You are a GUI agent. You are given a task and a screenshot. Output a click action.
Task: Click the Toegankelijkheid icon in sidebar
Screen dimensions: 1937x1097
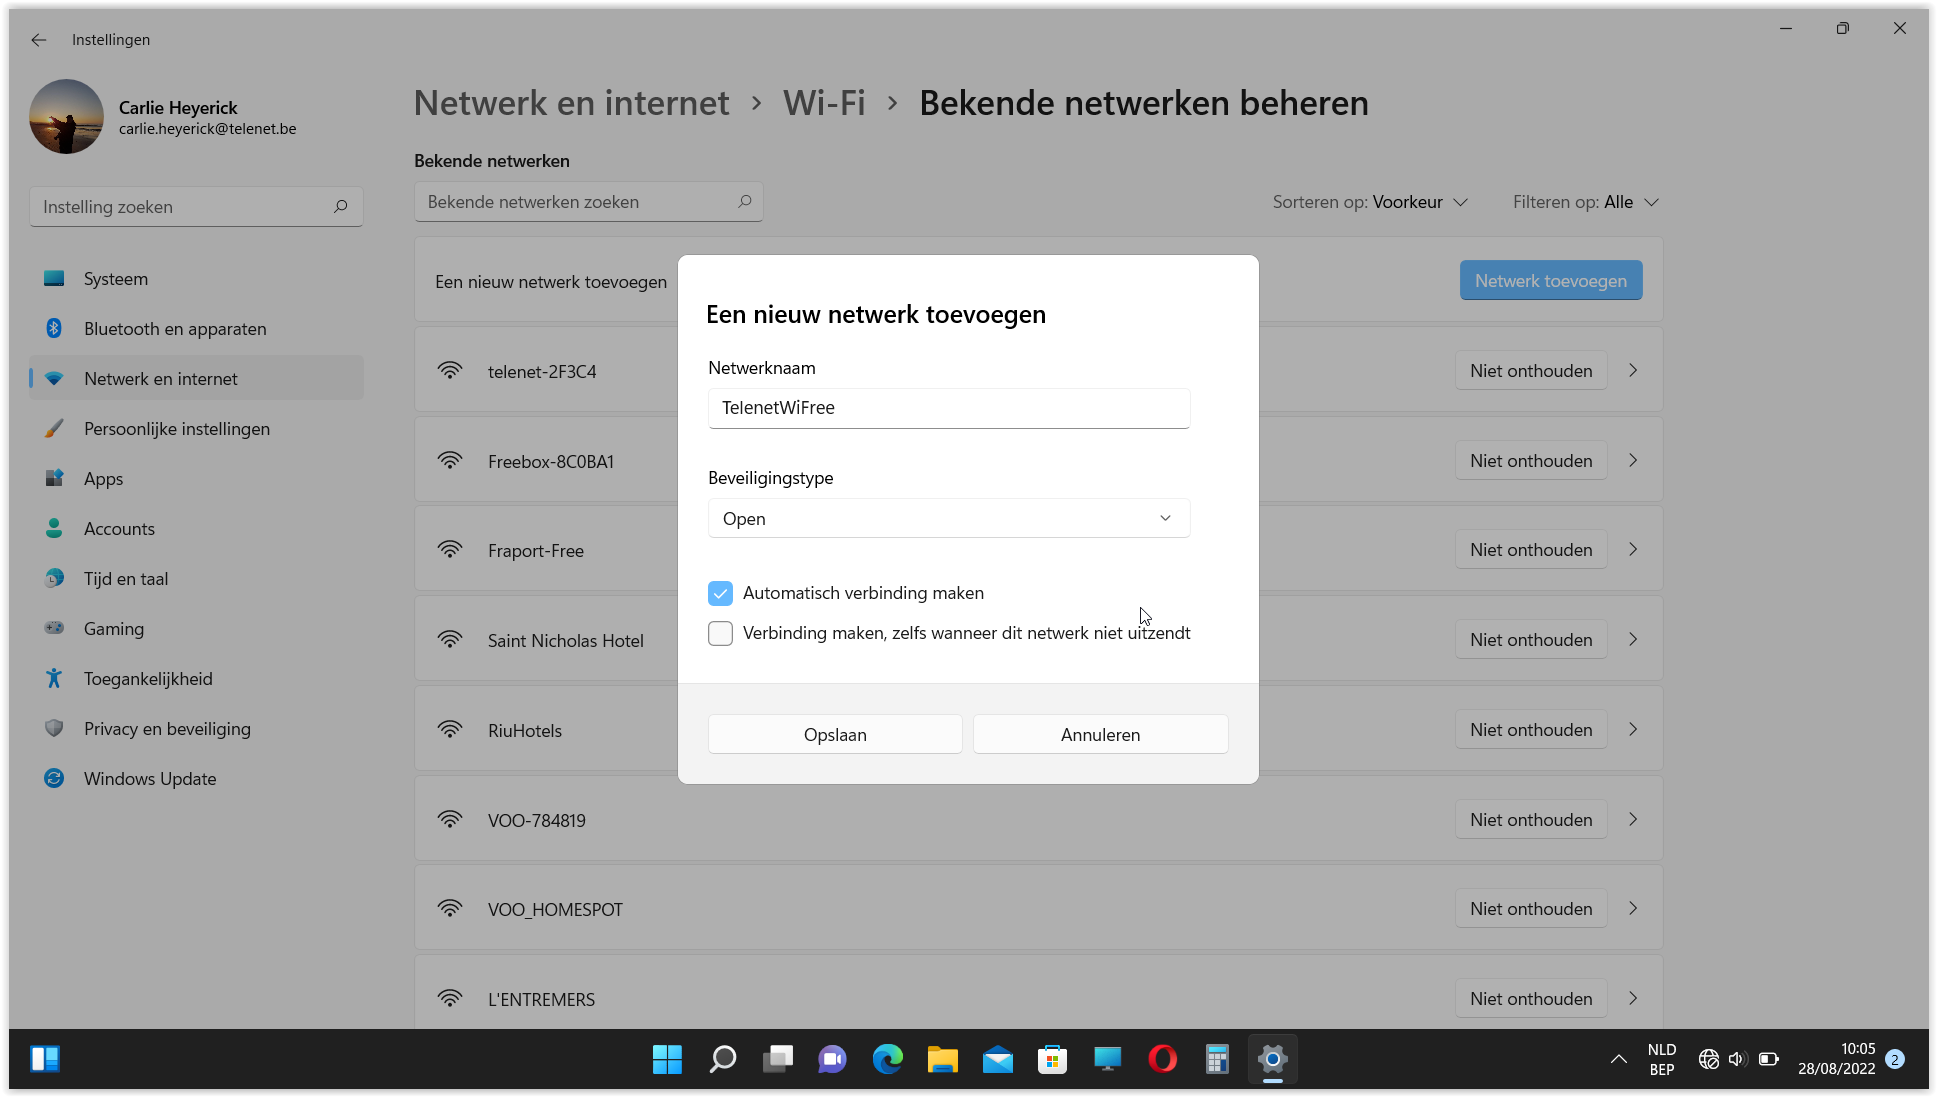pyautogui.click(x=54, y=679)
